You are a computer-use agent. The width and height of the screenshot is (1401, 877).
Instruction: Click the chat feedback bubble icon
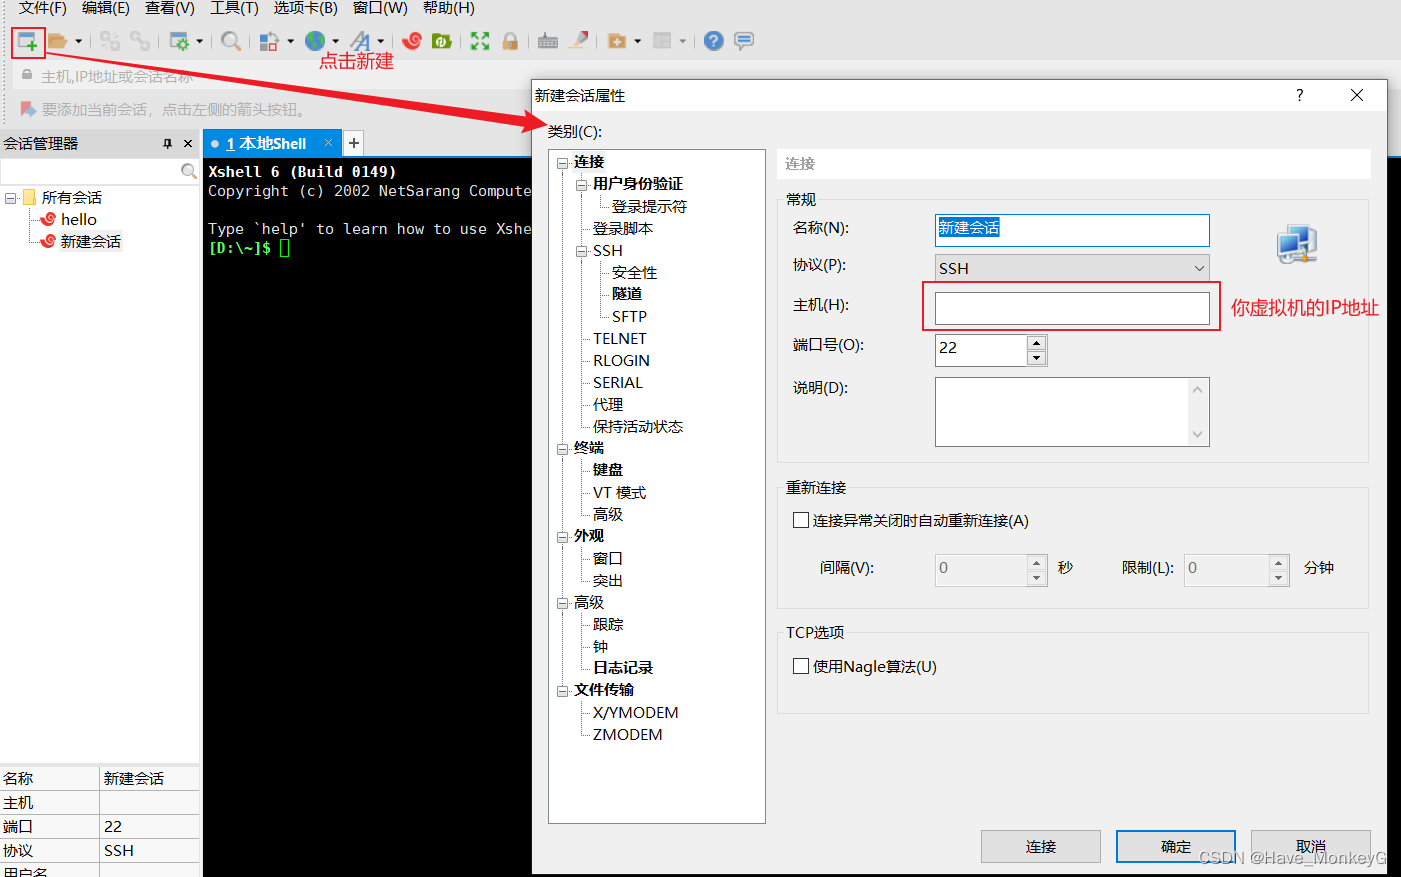point(744,41)
